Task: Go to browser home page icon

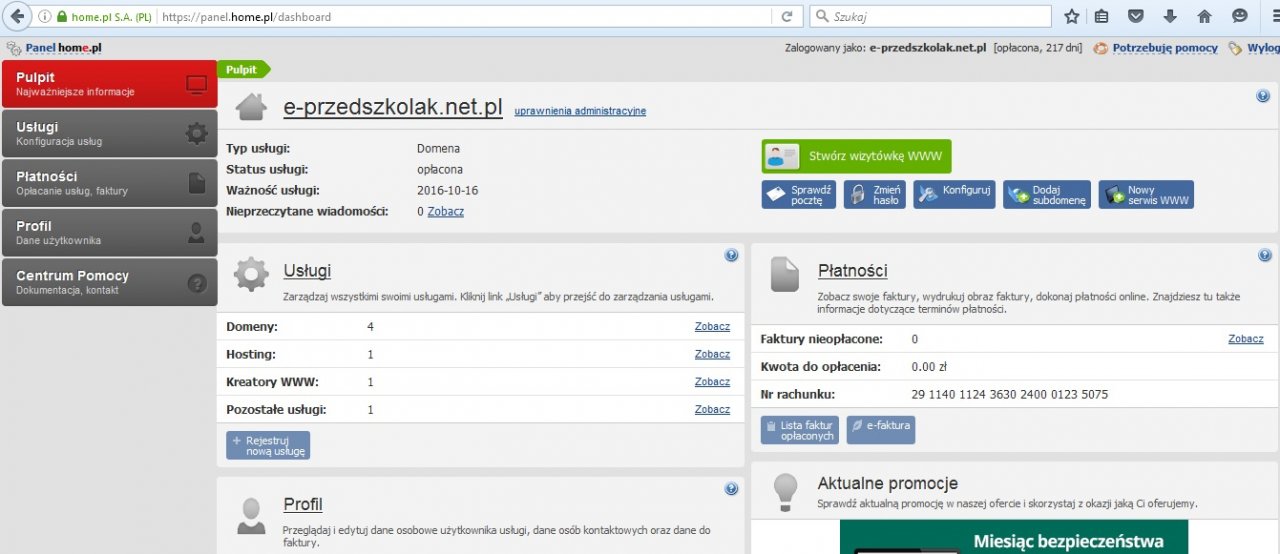Action: click(1205, 17)
